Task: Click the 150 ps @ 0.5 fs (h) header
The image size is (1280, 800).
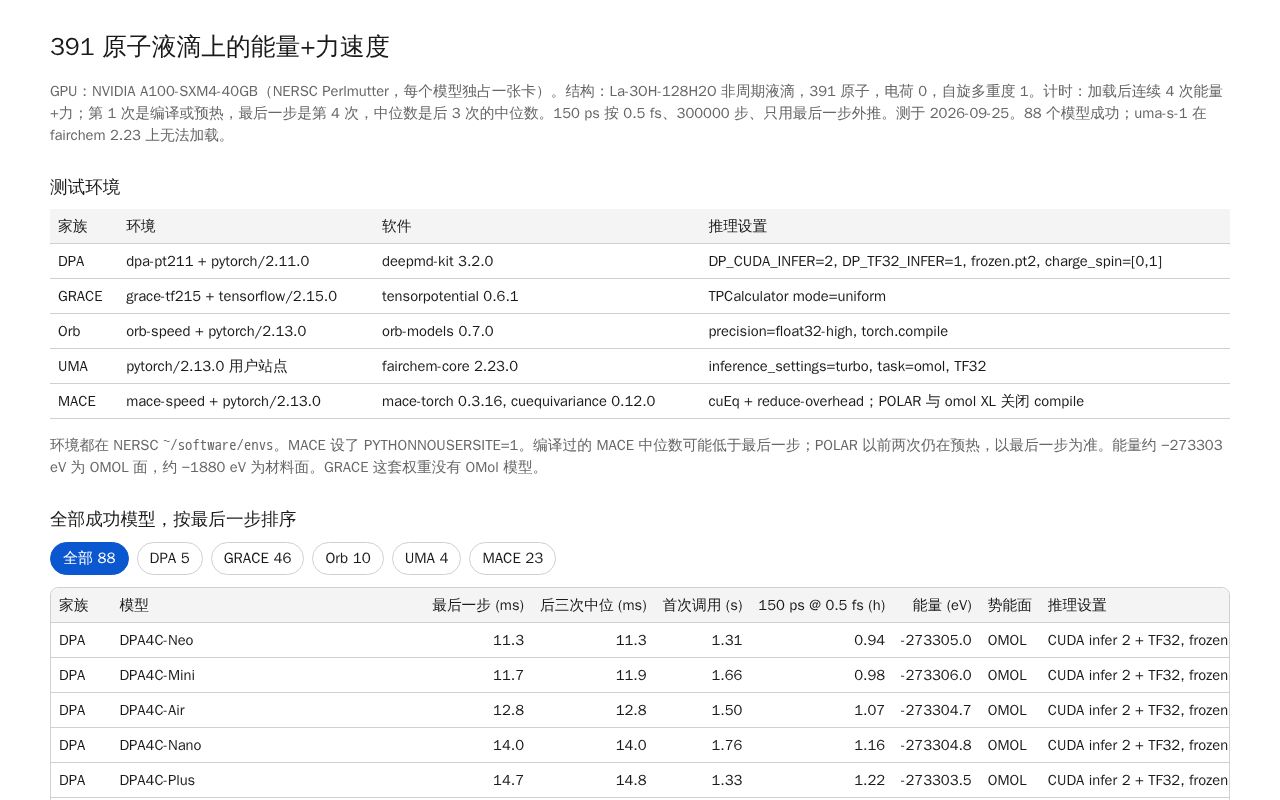Action: pos(821,605)
